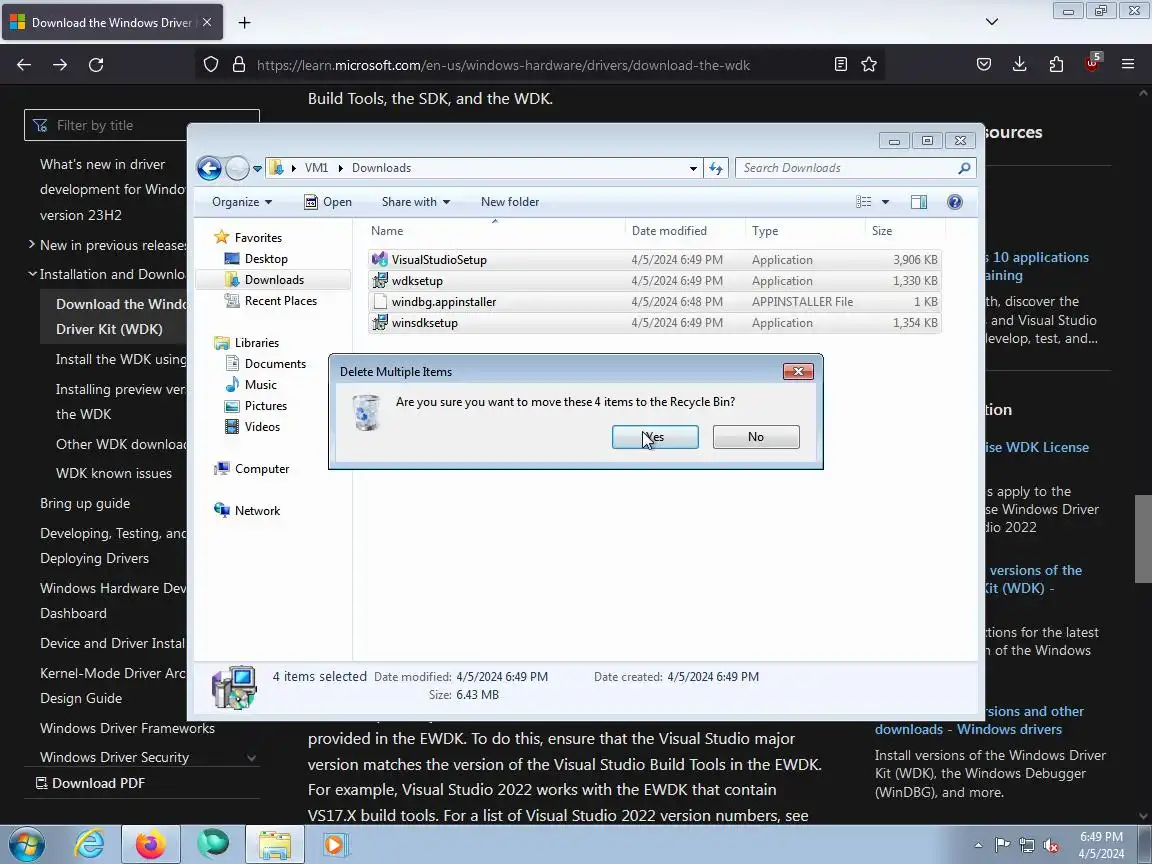The height and width of the screenshot is (864, 1152).
Task: Toggle the preview pane button
Action: [x=918, y=202]
